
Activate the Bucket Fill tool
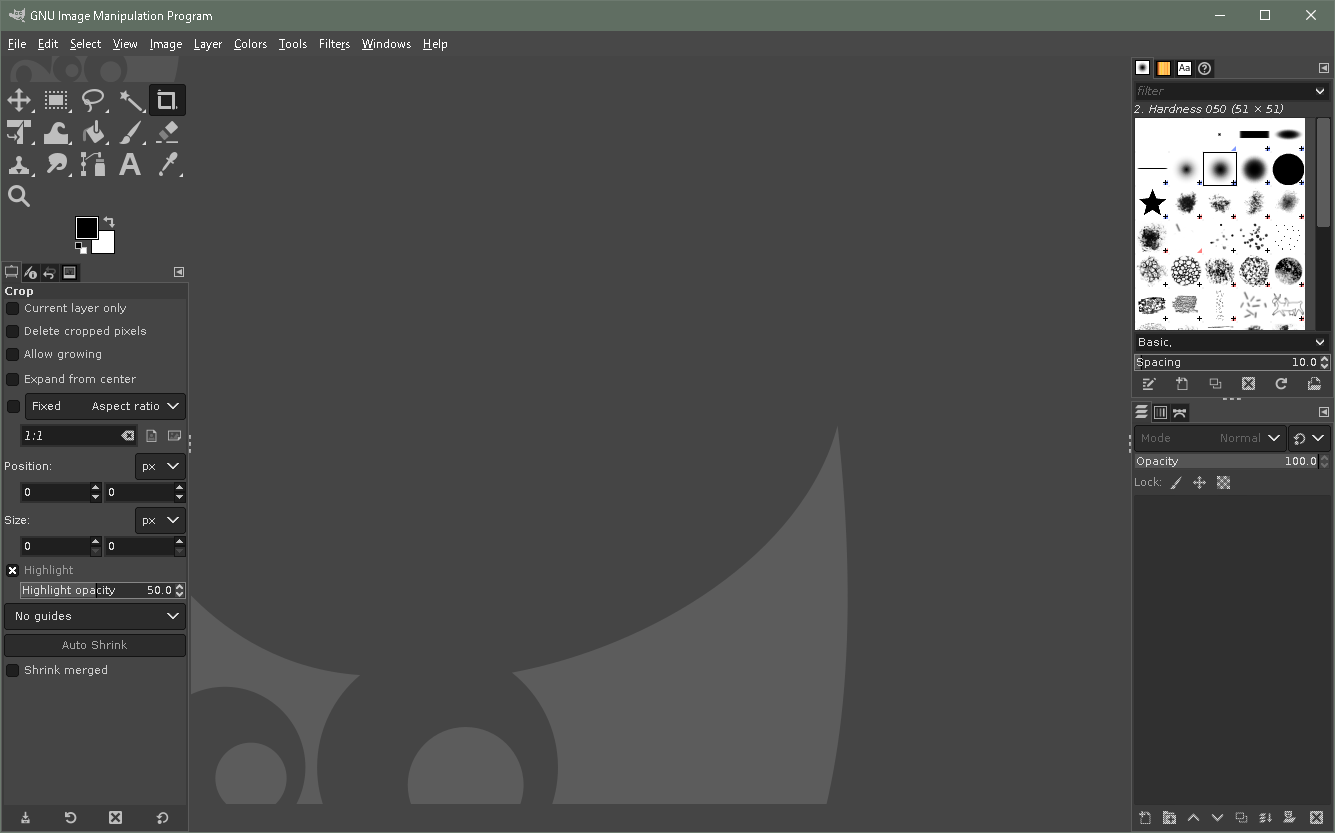tap(93, 132)
